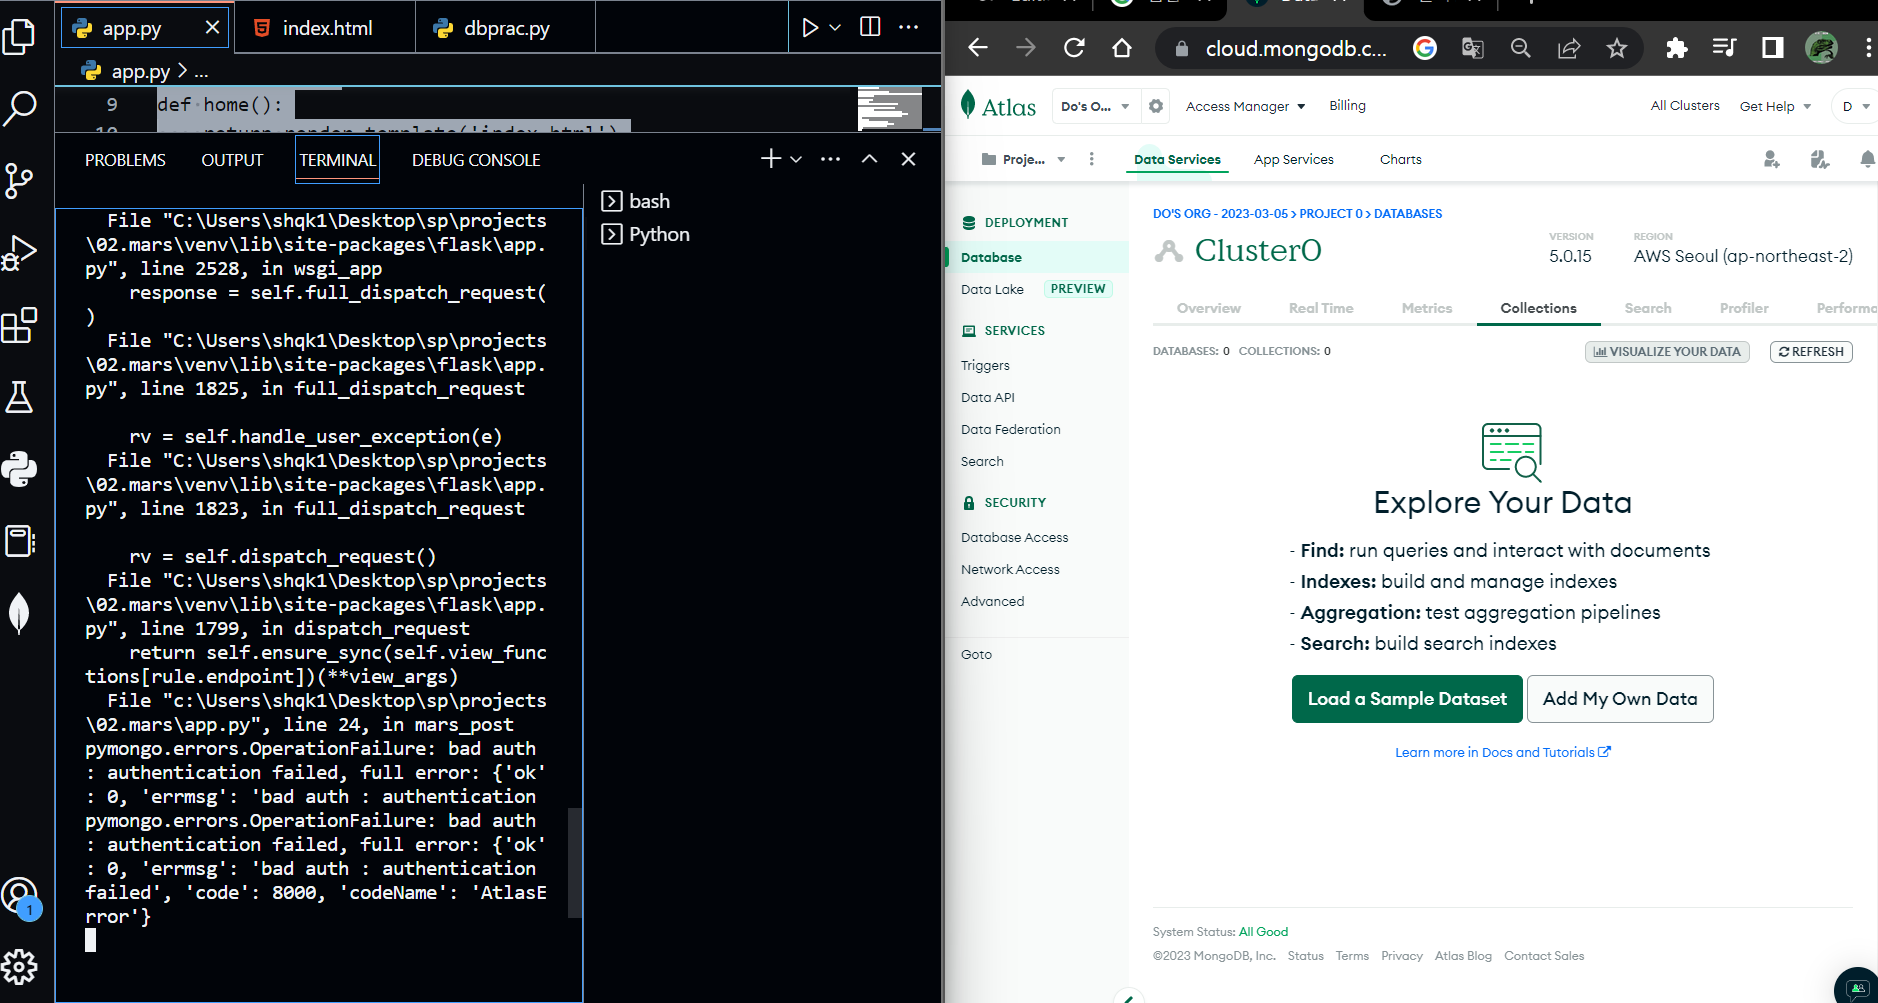Create a new terminal

(770, 158)
